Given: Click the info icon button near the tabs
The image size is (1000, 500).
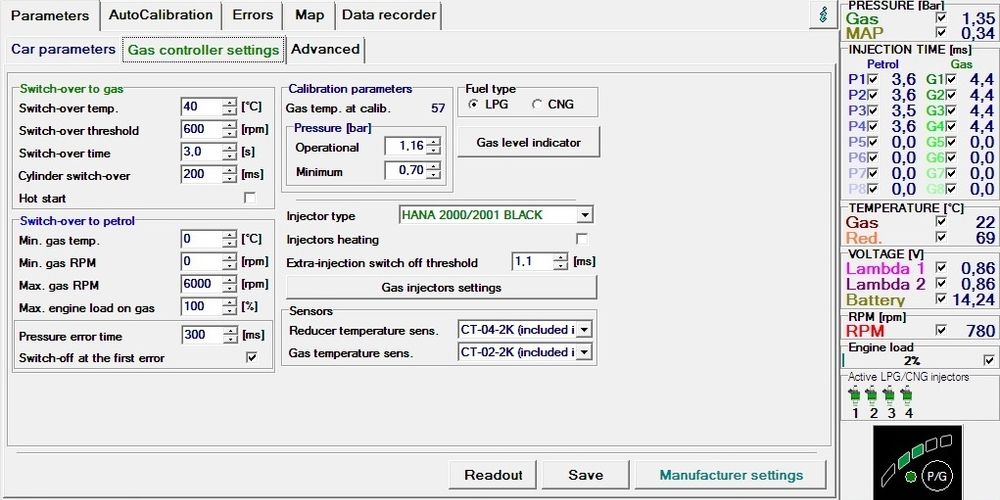Looking at the screenshot, I should click(823, 15).
